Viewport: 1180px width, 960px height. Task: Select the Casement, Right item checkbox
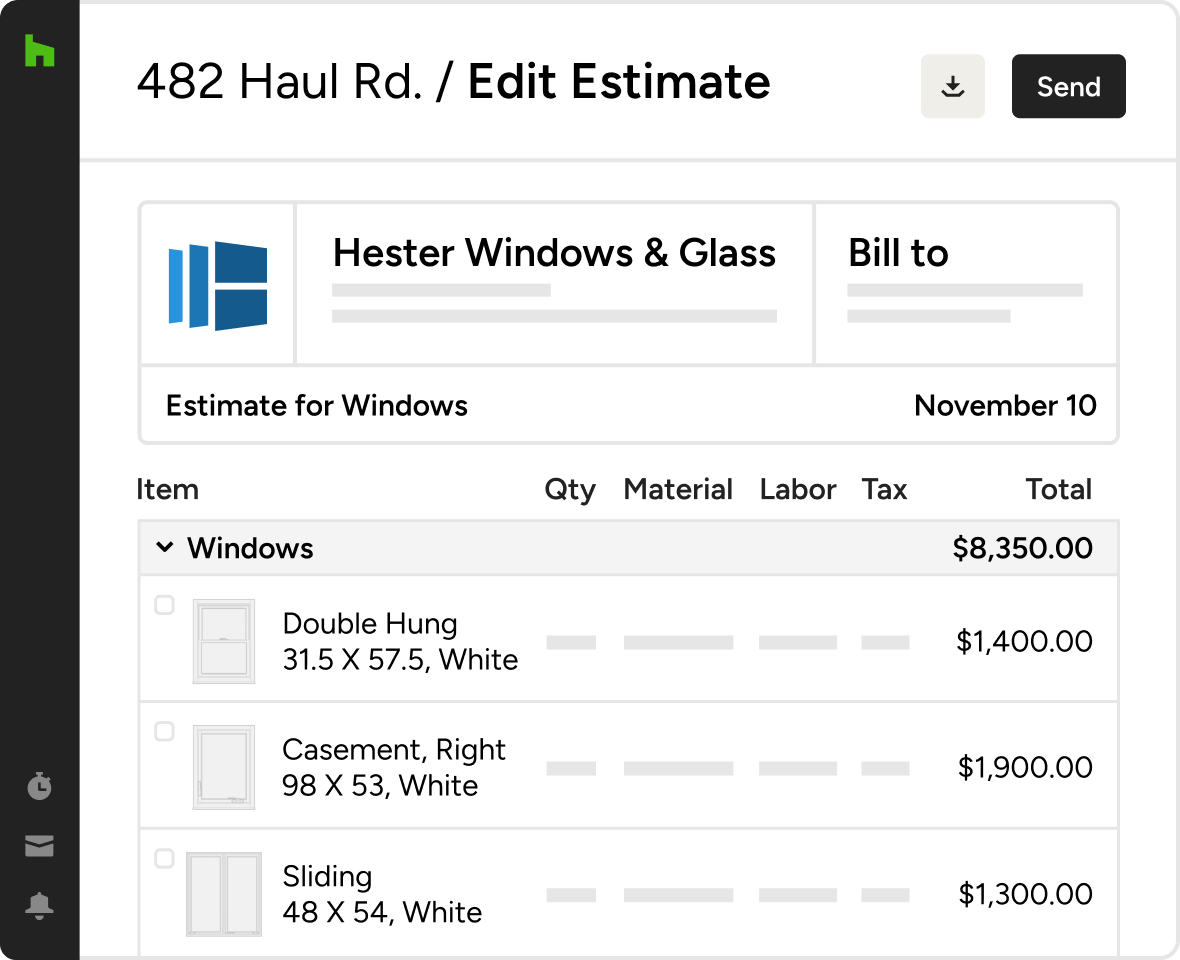pos(164,732)
